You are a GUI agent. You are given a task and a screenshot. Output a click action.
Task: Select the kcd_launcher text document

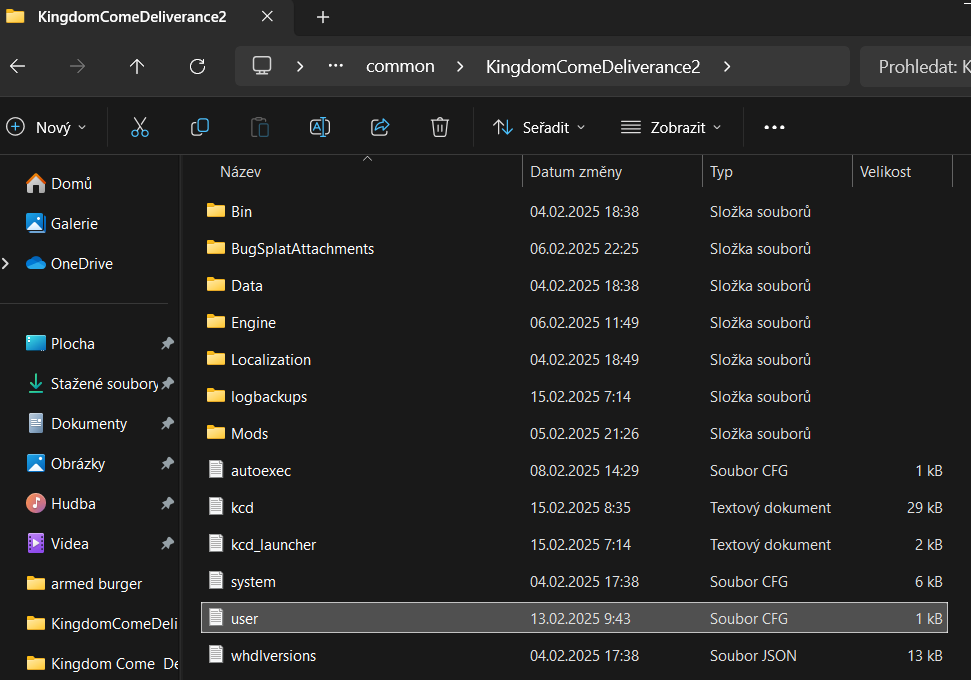574,545
